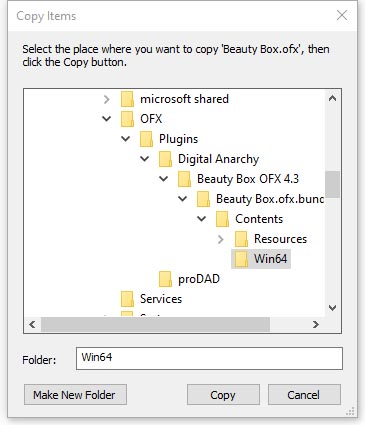This screenshot has height=425, width=365.
Task: Select the OFX folder icon
Action: pos(127,119)
